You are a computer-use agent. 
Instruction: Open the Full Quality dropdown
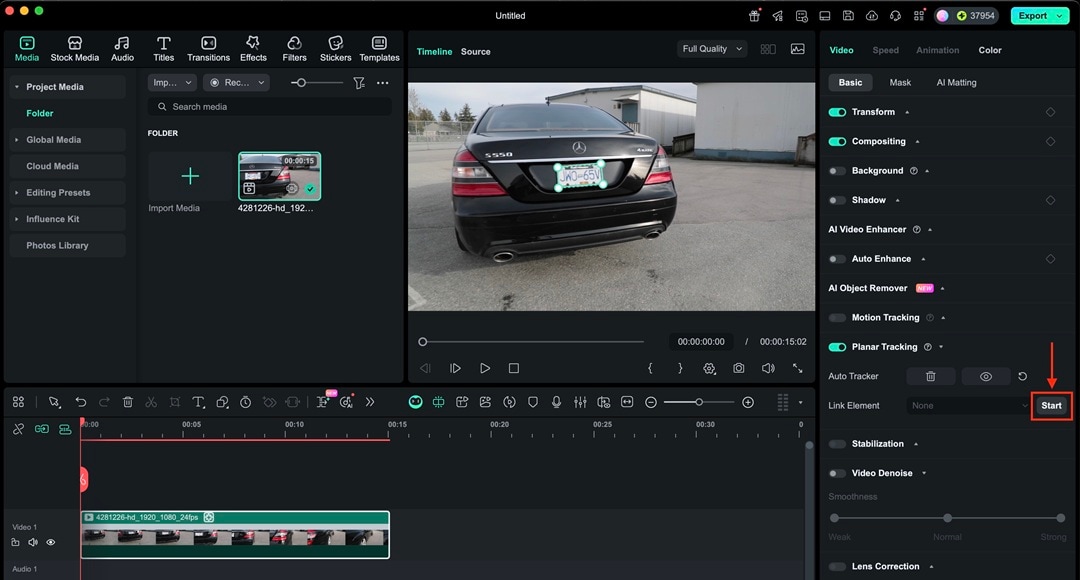pyautogui.click(x=712, y=49)
